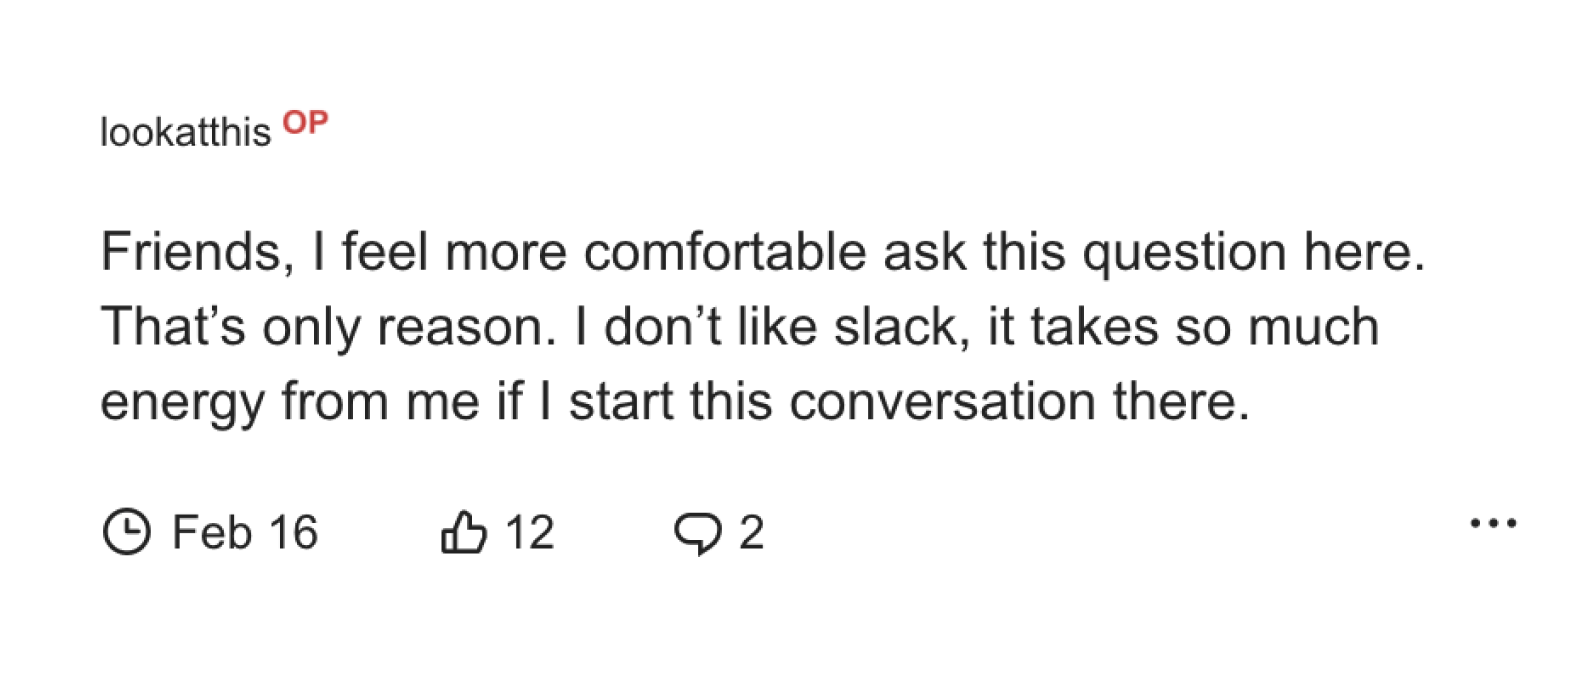Screen dimensions: 1572x678
Task: Click the red OP badge
Action: (x=305, y=122)
